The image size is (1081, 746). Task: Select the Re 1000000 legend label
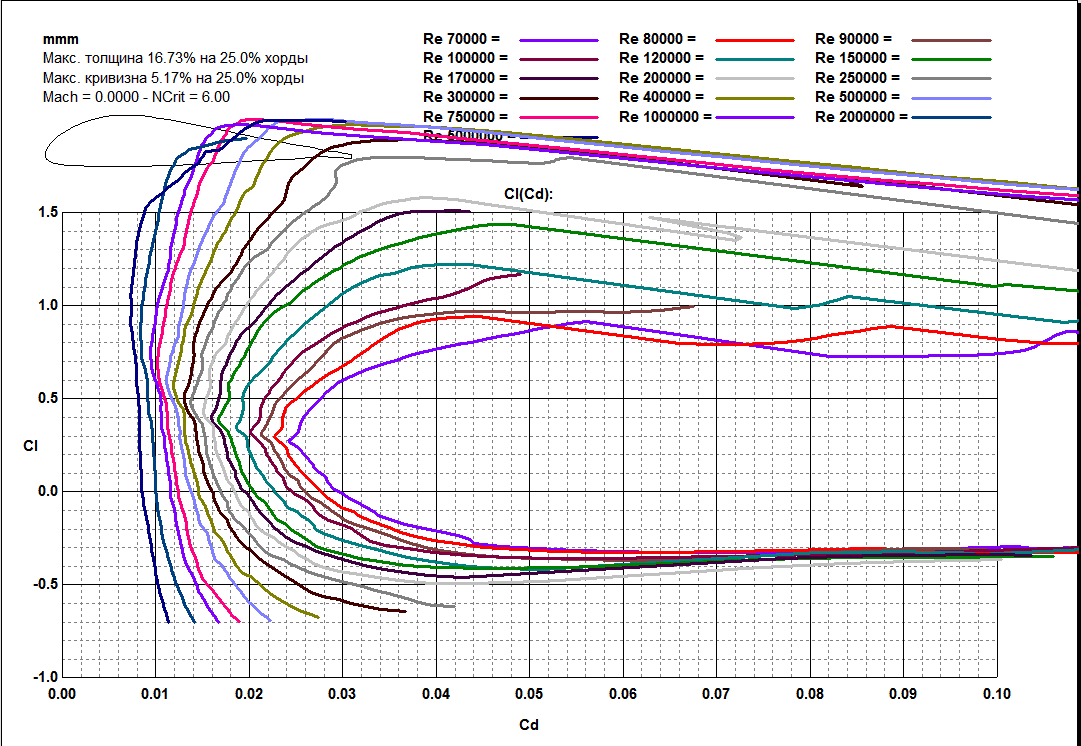click(666, 116)
